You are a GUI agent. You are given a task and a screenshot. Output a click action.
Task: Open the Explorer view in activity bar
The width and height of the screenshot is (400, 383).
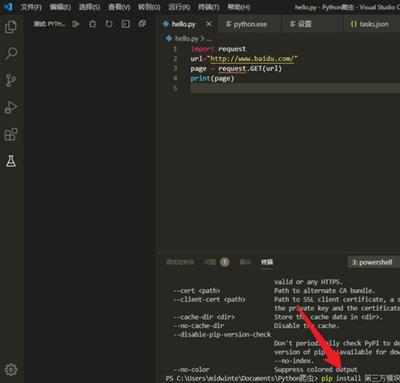point(11,27)
